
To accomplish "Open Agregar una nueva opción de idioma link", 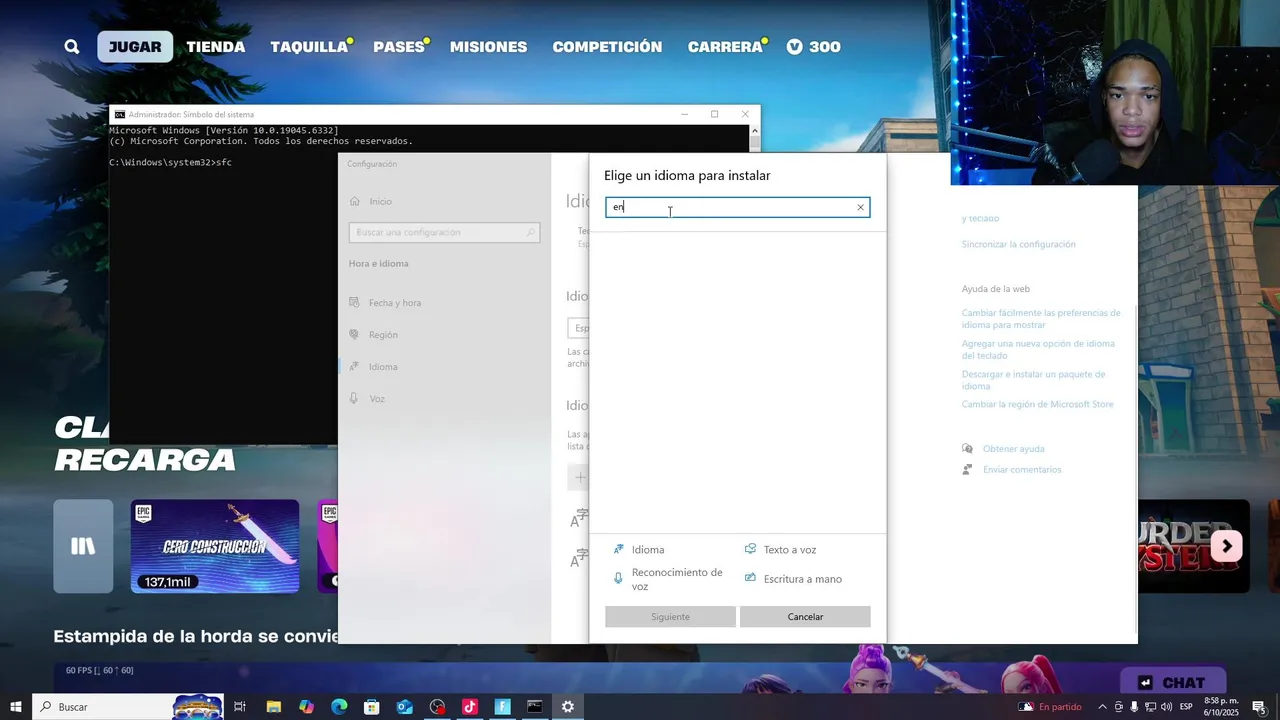I will pos(1038,349).
